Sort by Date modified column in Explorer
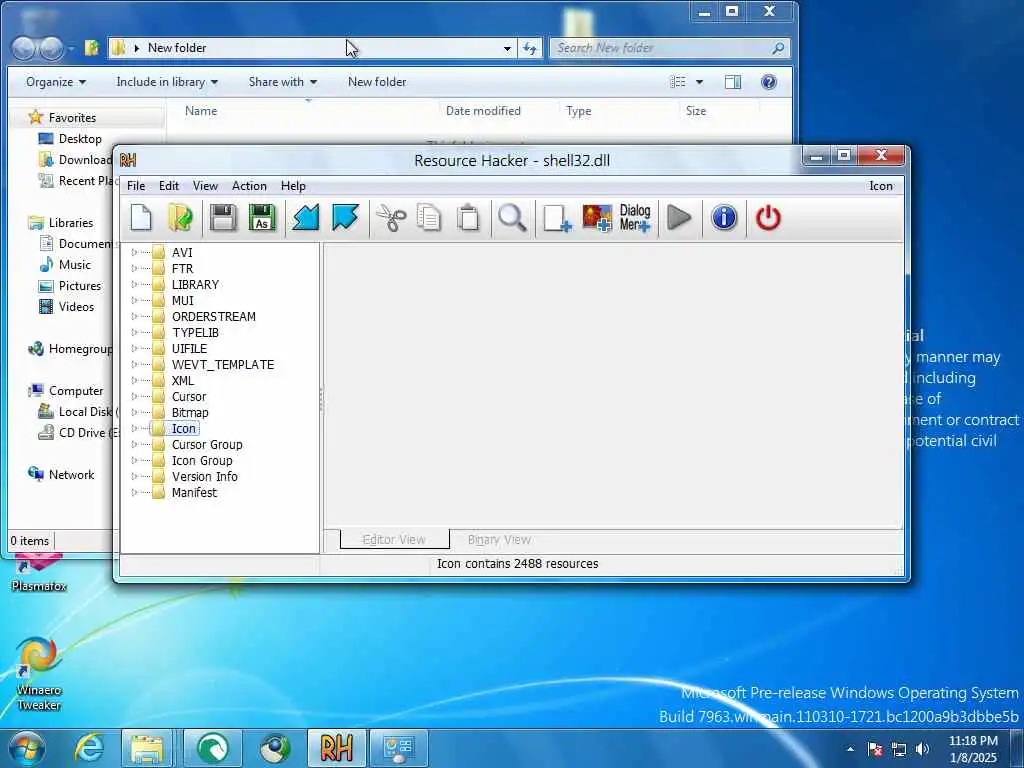 (483, 111)
